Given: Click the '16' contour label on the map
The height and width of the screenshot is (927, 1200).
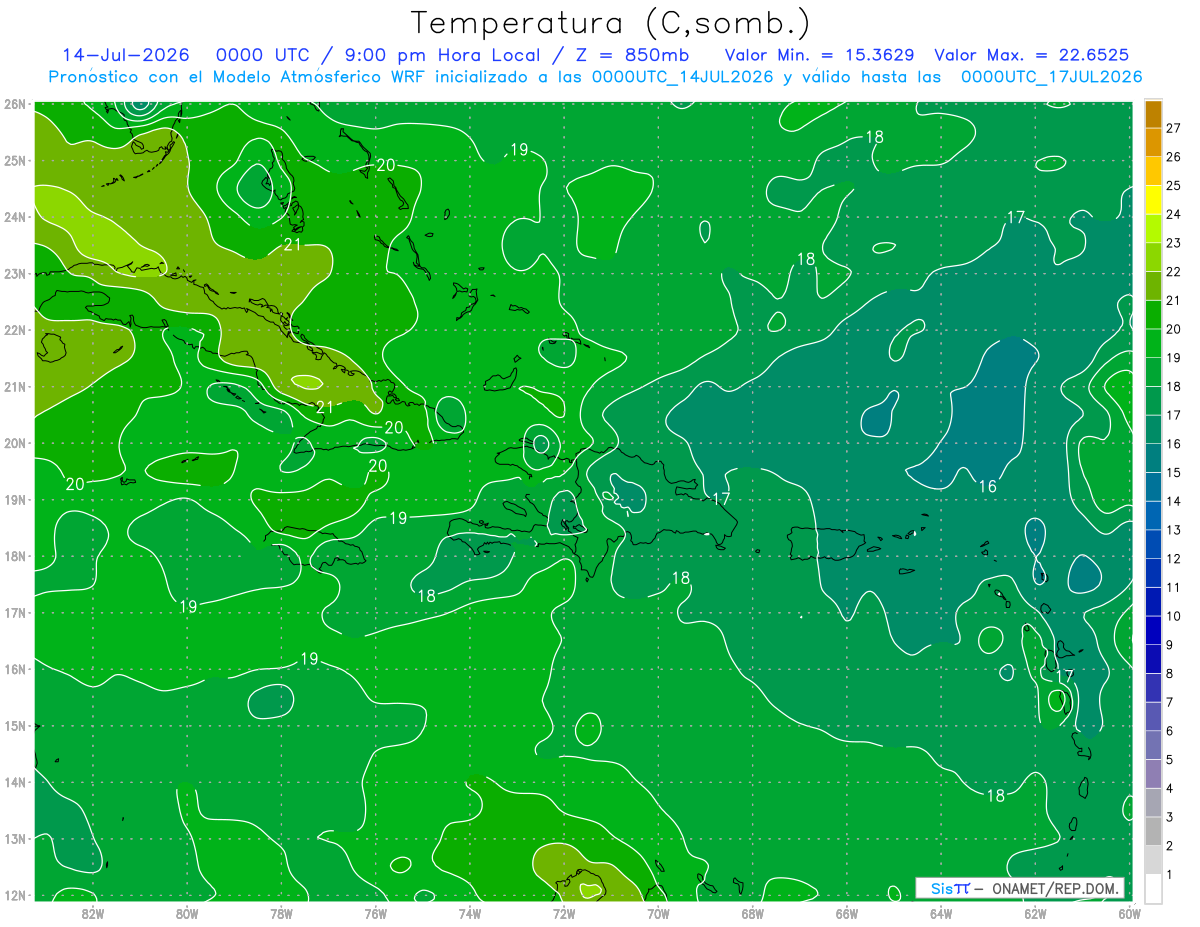Looking at the screenshot, I should coord(987,487).
